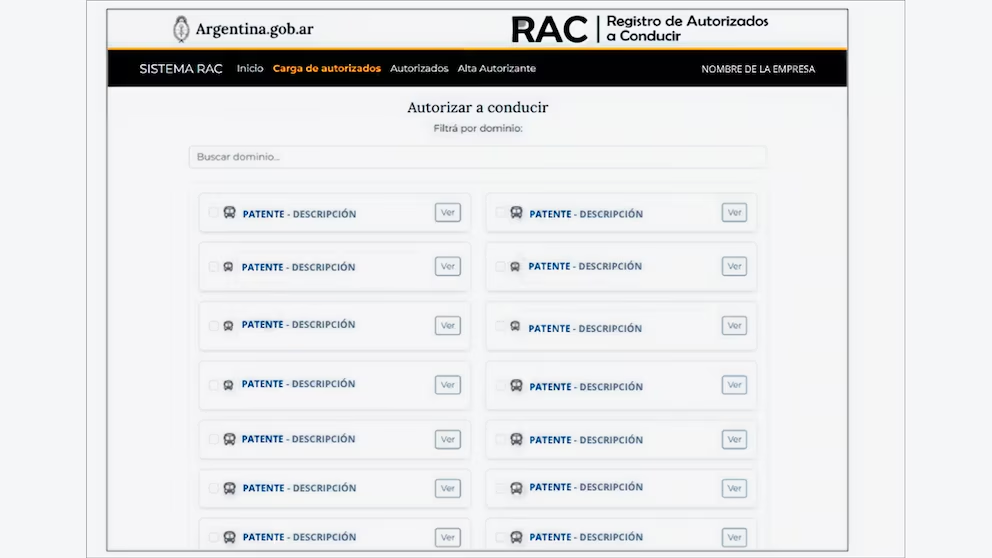Click the RAC Registro de Autorizados logo
Screen dimensions: 992x558
click(640, 29)
